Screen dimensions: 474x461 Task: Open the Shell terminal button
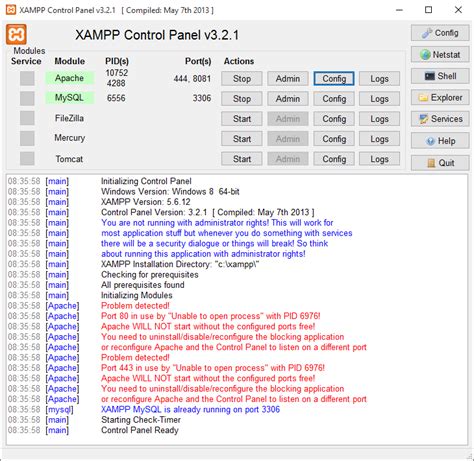[x=440, y=76]
